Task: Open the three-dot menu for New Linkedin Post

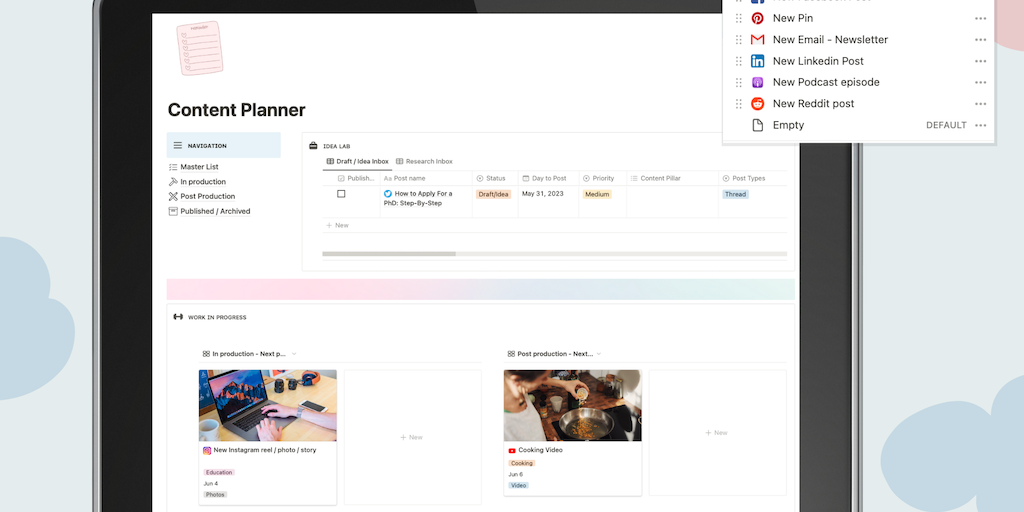Action: [x=980, y=61]
